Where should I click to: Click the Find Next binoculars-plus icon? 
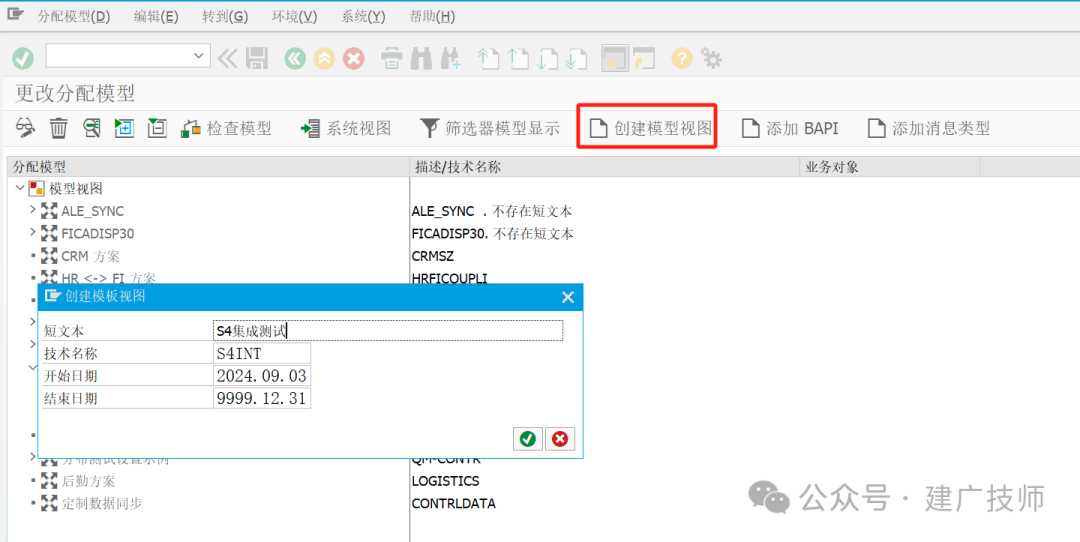point(450,59)
